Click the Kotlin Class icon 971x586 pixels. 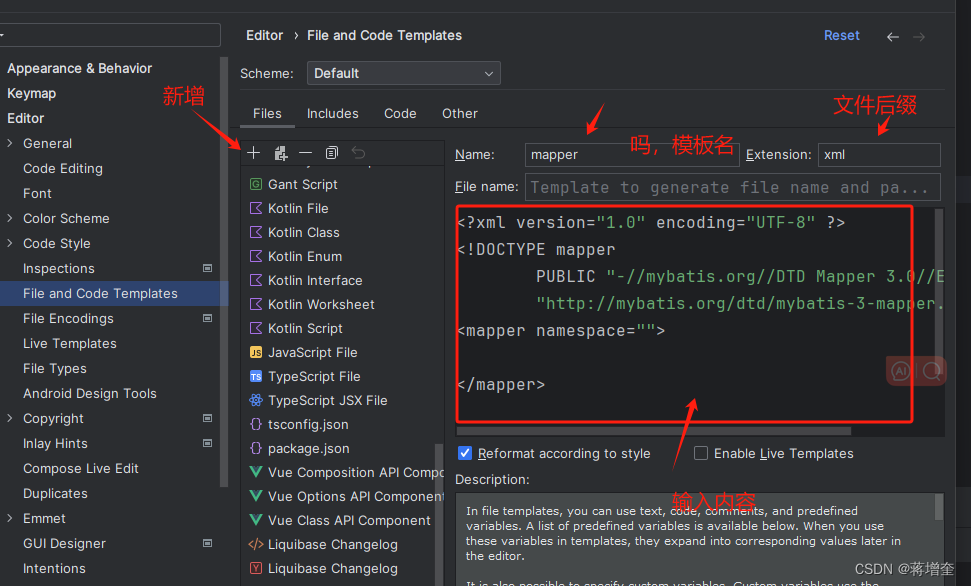(x=256, y=232)
